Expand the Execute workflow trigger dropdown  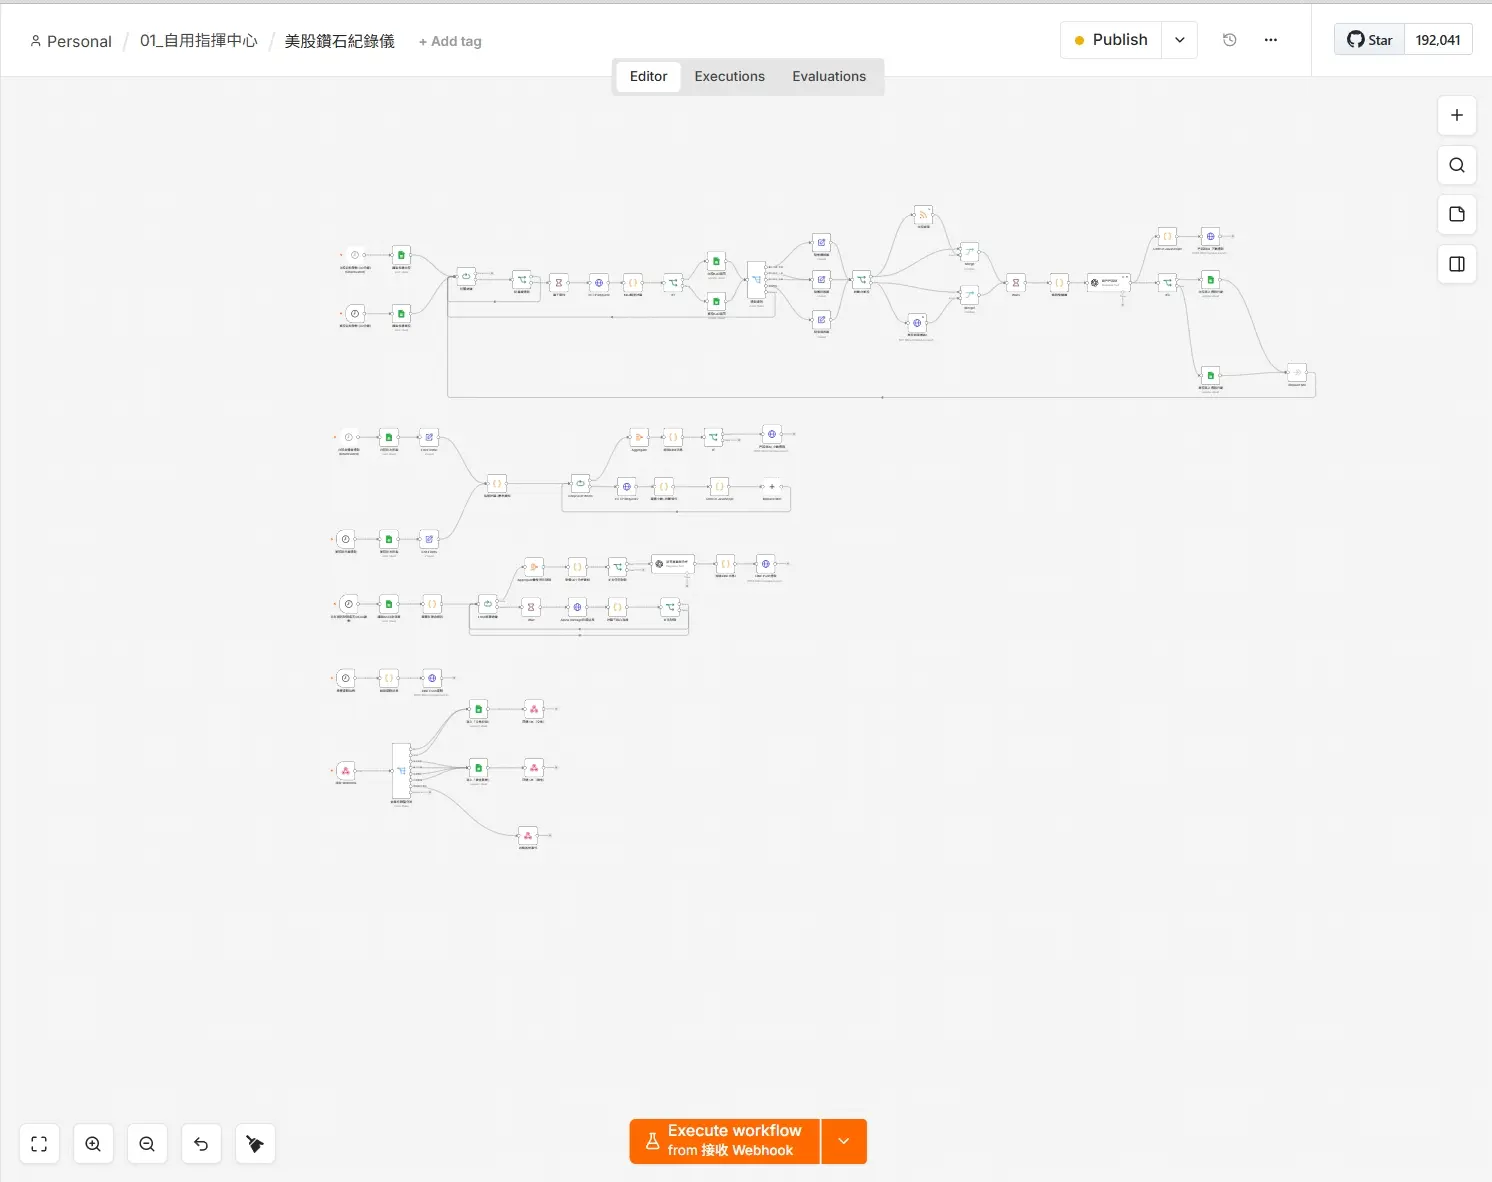[844, 1141]
